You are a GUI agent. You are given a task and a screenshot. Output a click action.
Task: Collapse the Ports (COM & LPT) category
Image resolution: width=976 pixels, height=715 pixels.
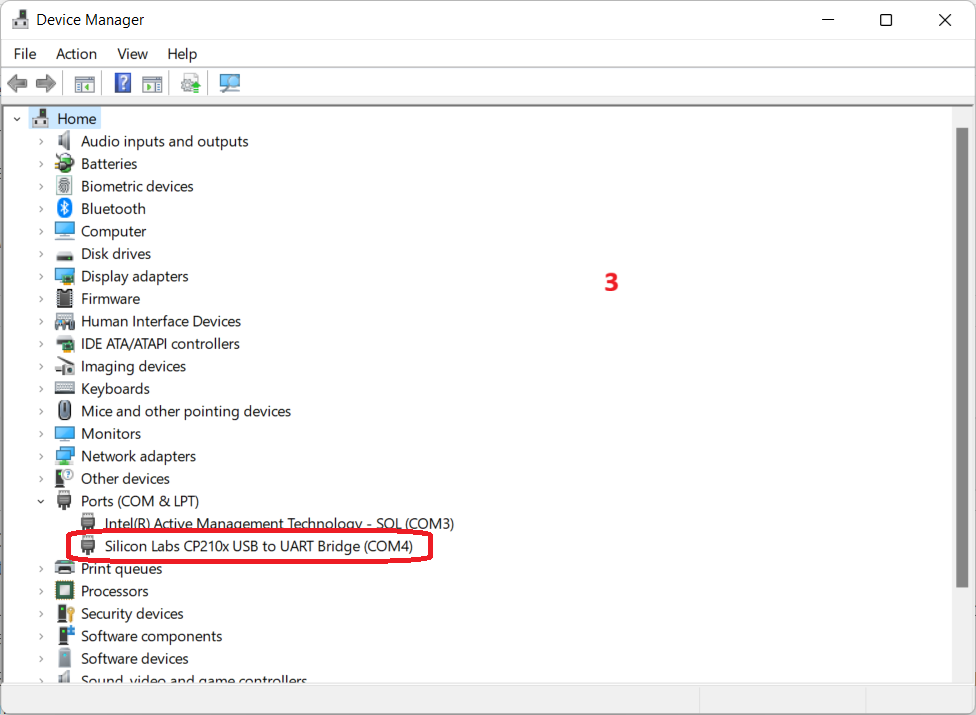click(41, 500)
